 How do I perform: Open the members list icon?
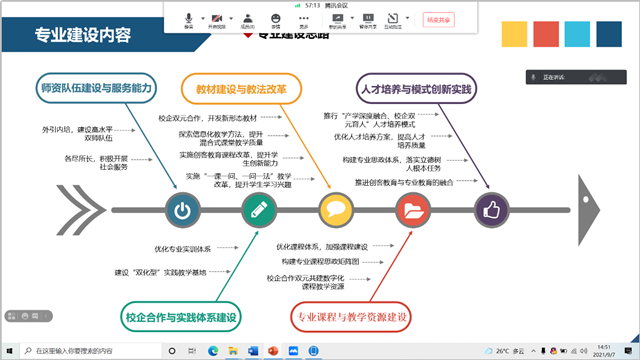(x=248, y=20)
